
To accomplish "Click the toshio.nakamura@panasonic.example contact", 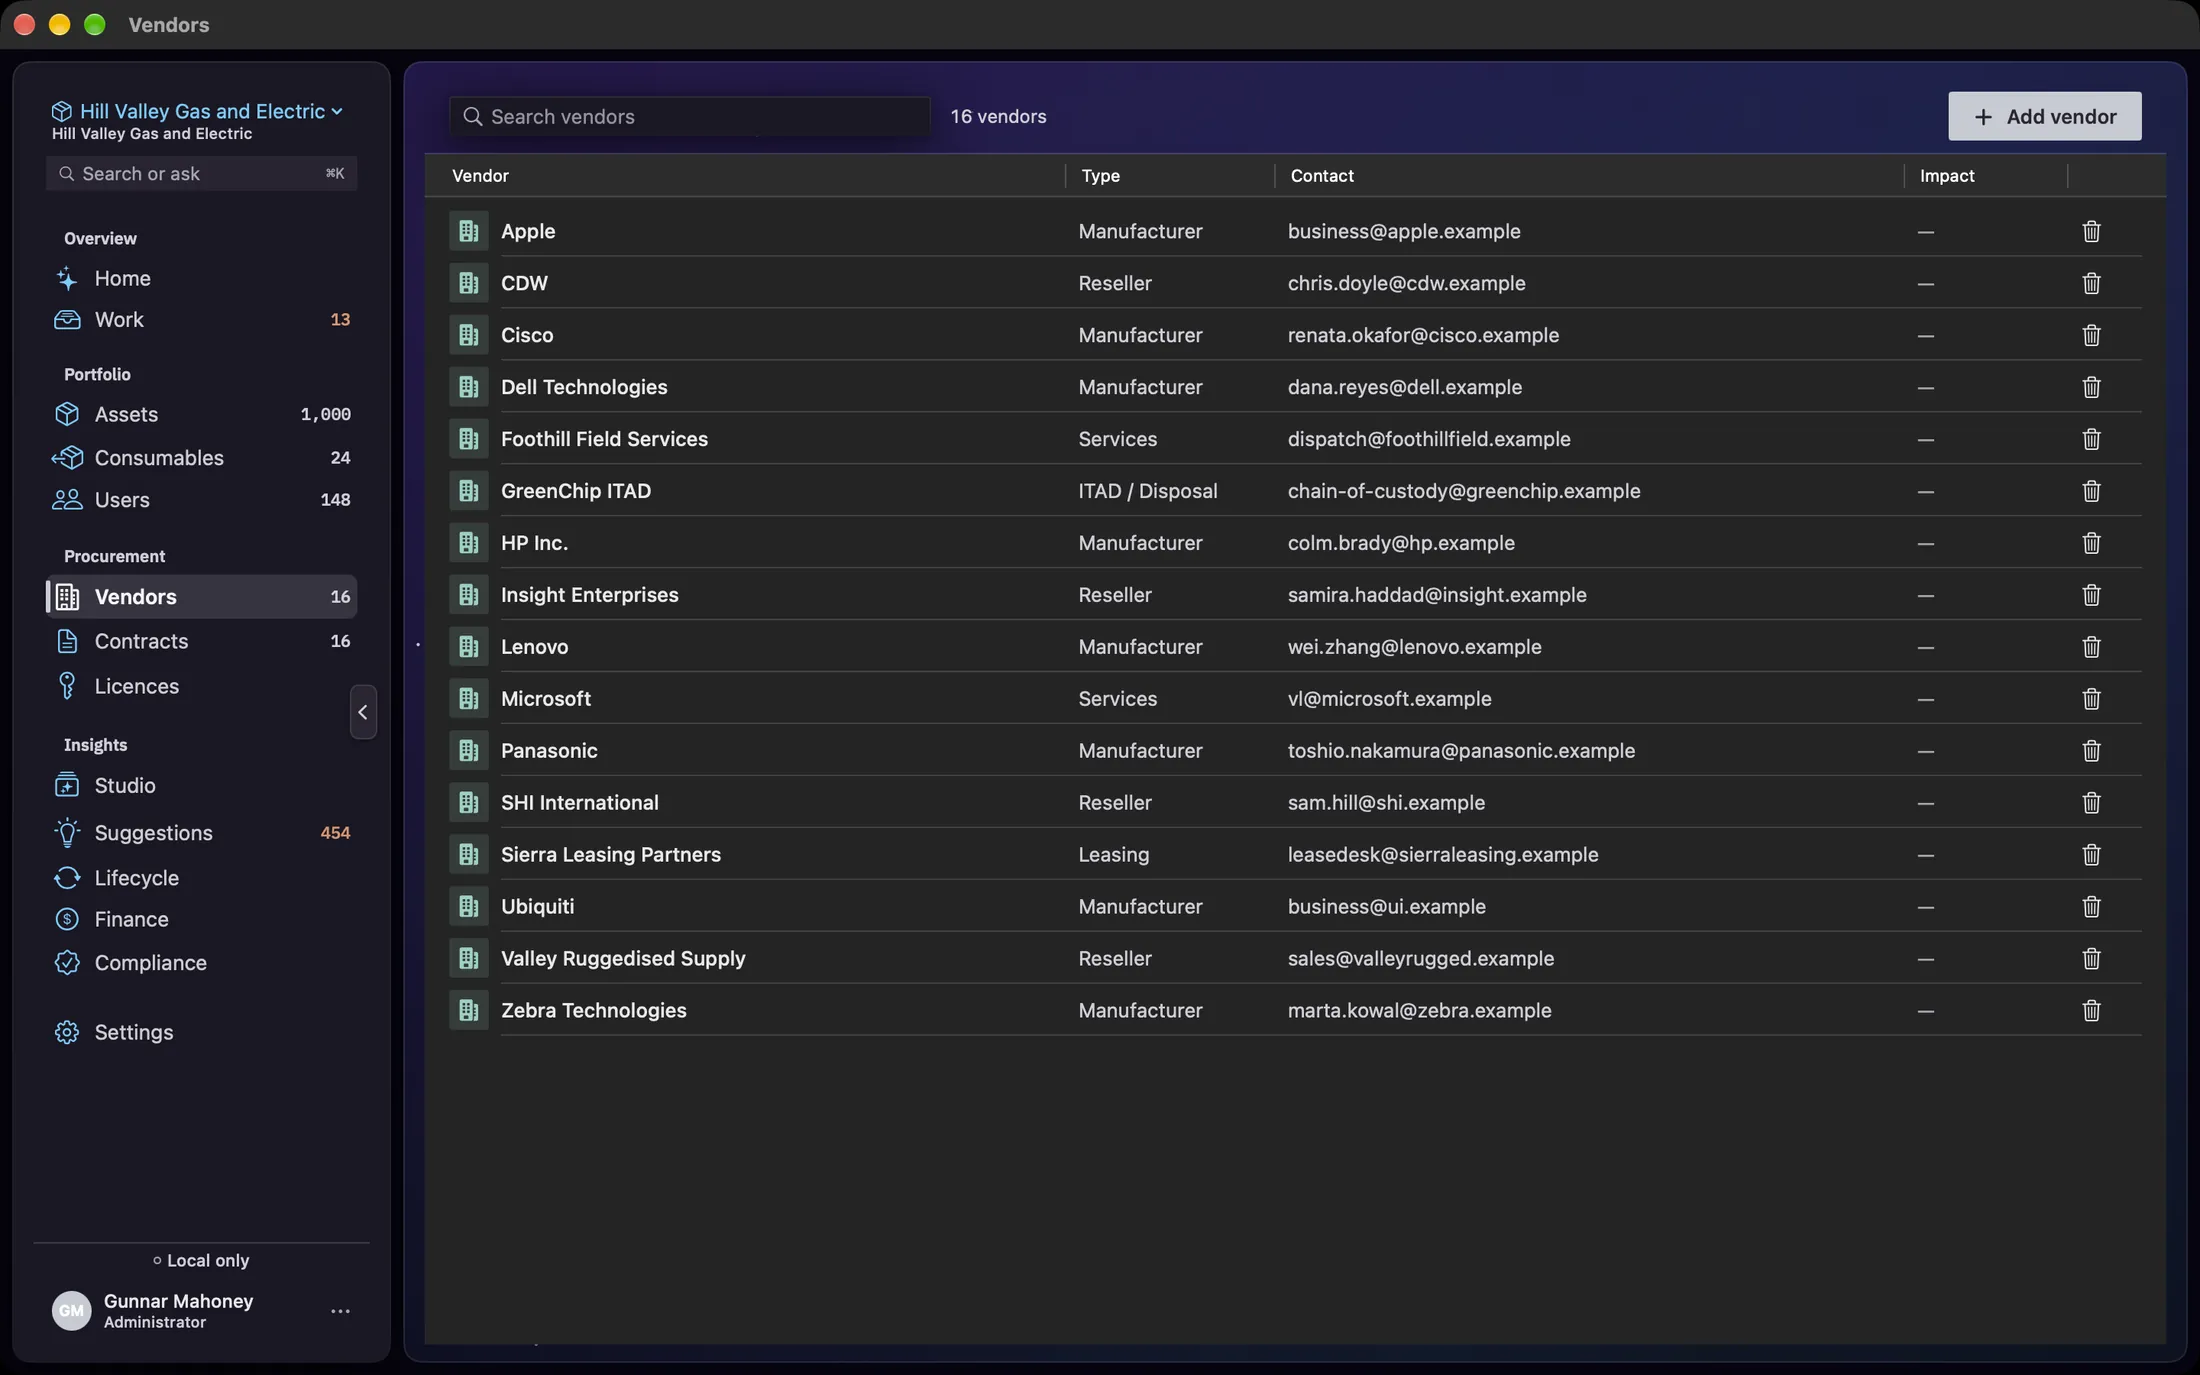I will (x=1461, y=751).
